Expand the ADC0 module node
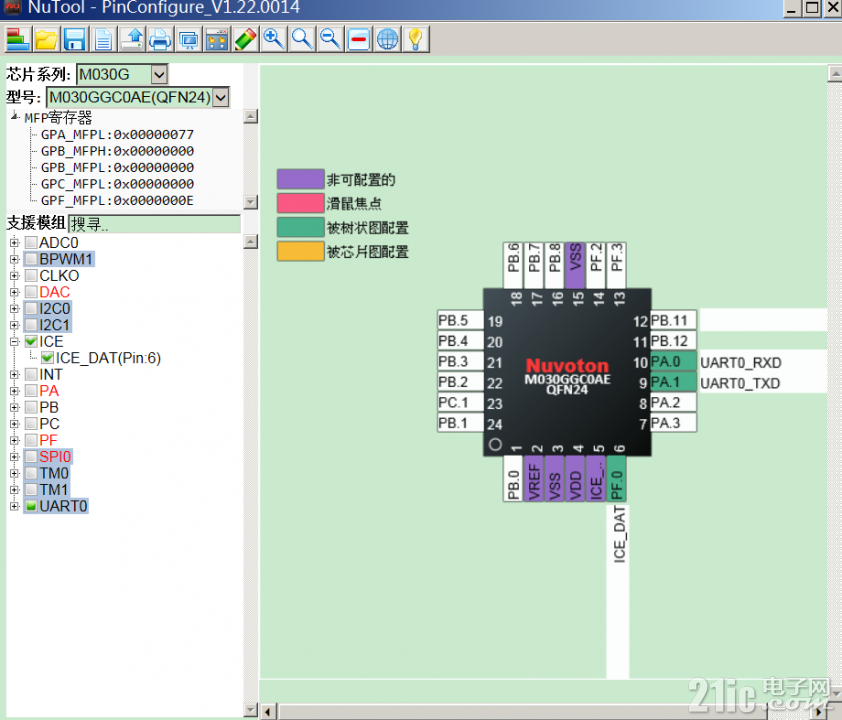Image resolution: width=842 pixels, height=720 pixels. point(14,243)
